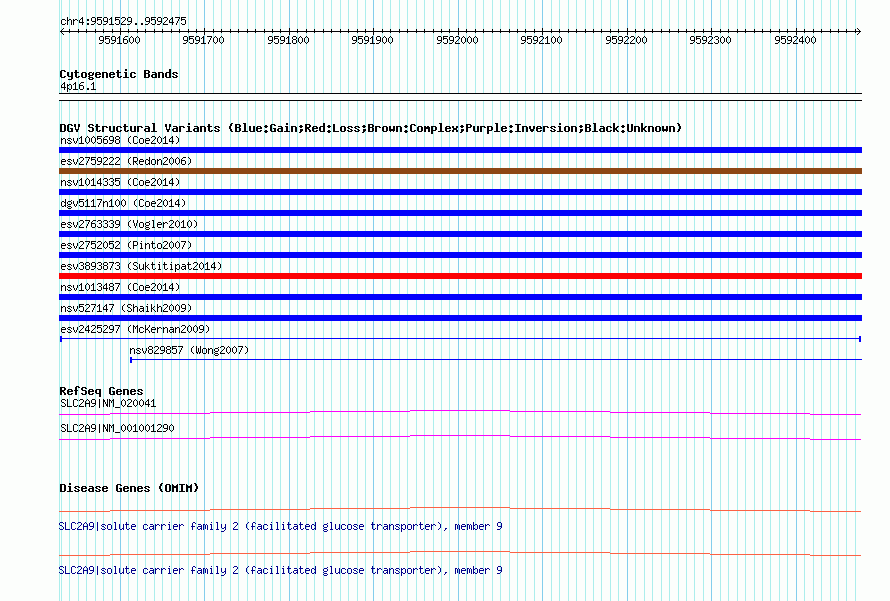Open the first SLC2A9 solute carrier OMIM link
The image size is (890, 601).
(x=280, y=527)
